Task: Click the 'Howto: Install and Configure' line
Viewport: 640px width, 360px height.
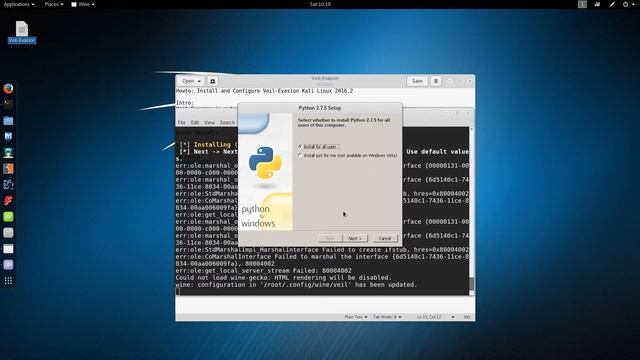Action: pos(264,91)
